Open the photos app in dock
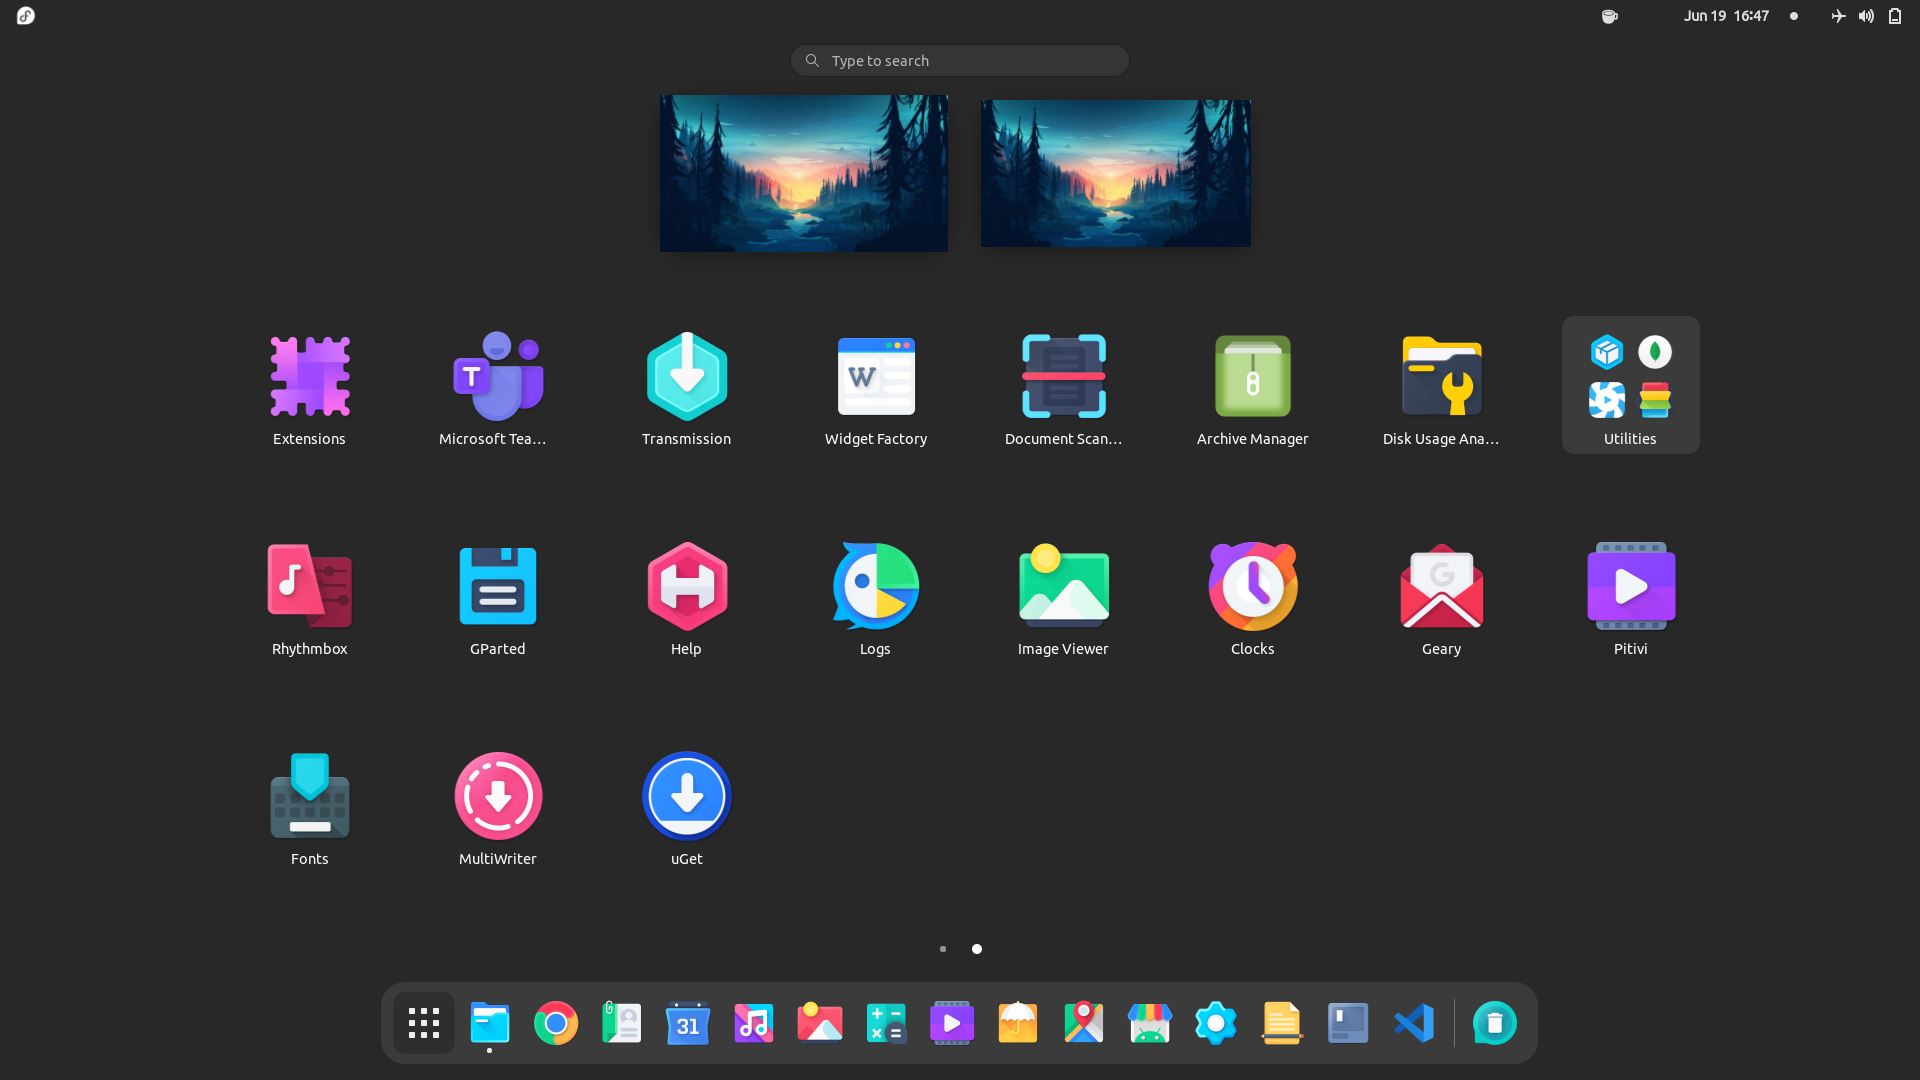 [x=820, y=1023]
